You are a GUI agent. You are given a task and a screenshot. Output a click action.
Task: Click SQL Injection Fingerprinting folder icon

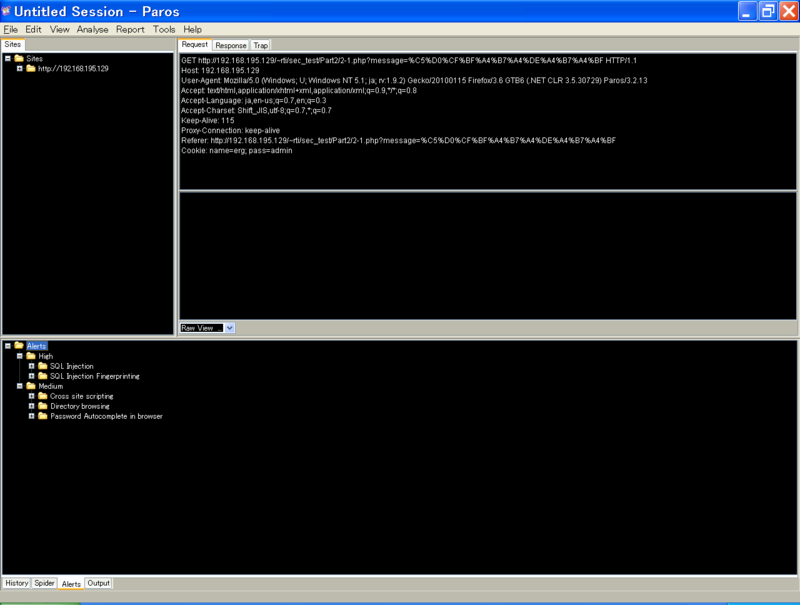[x=43, y=376]
